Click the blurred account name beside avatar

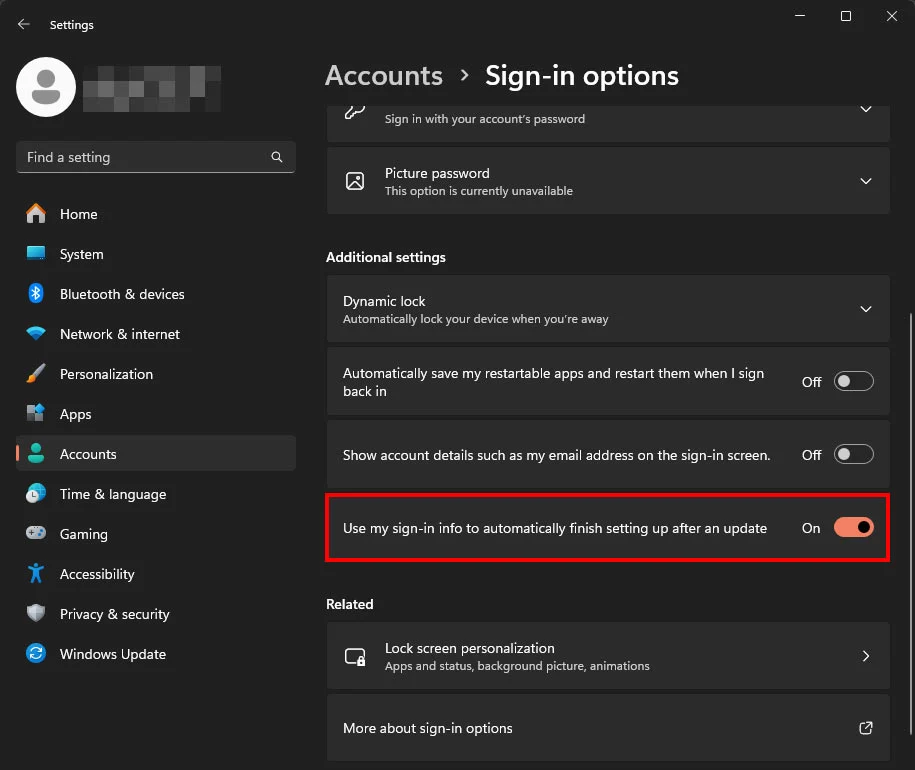(x=152, y=88)
